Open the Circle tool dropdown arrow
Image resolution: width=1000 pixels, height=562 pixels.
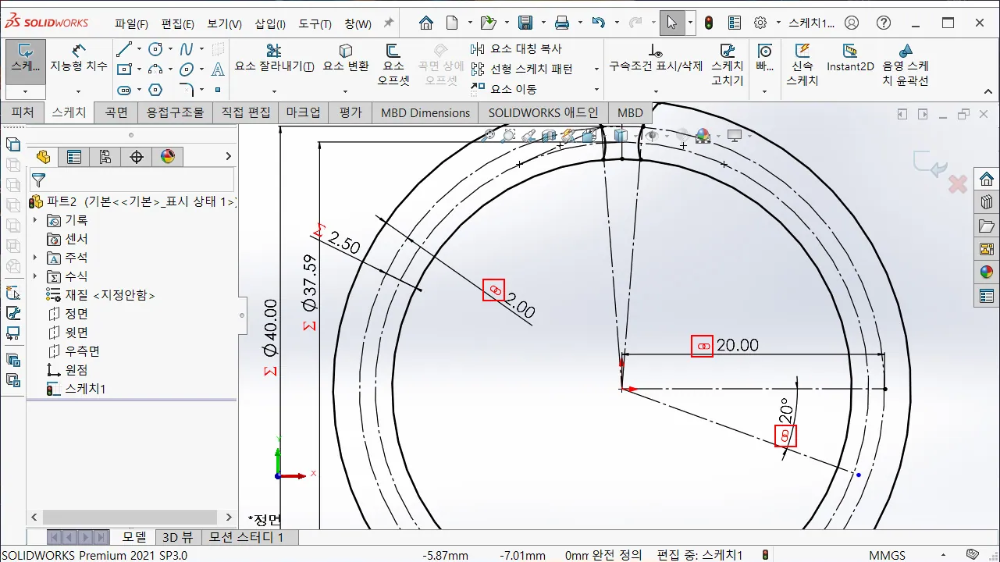(x=170, y=49)
